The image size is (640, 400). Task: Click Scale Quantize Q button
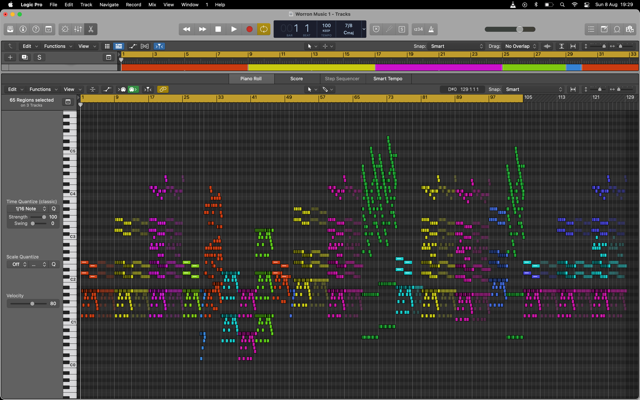click(x=53, y=264)
